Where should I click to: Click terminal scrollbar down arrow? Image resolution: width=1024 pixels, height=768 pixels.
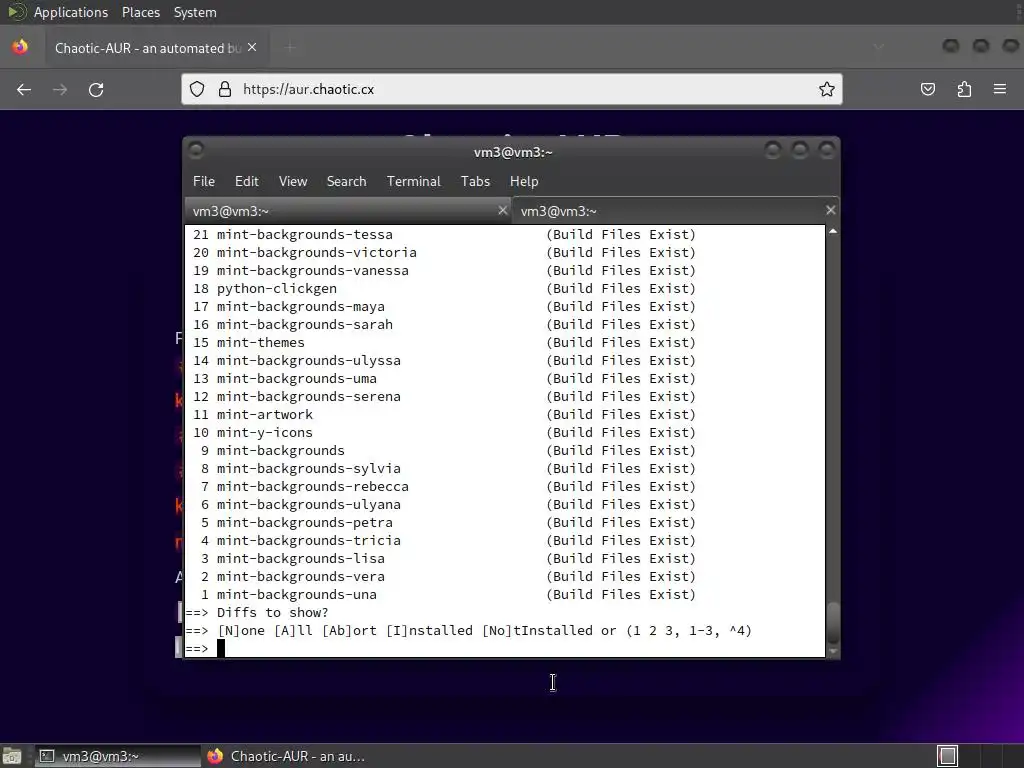[x=833, y=651]
